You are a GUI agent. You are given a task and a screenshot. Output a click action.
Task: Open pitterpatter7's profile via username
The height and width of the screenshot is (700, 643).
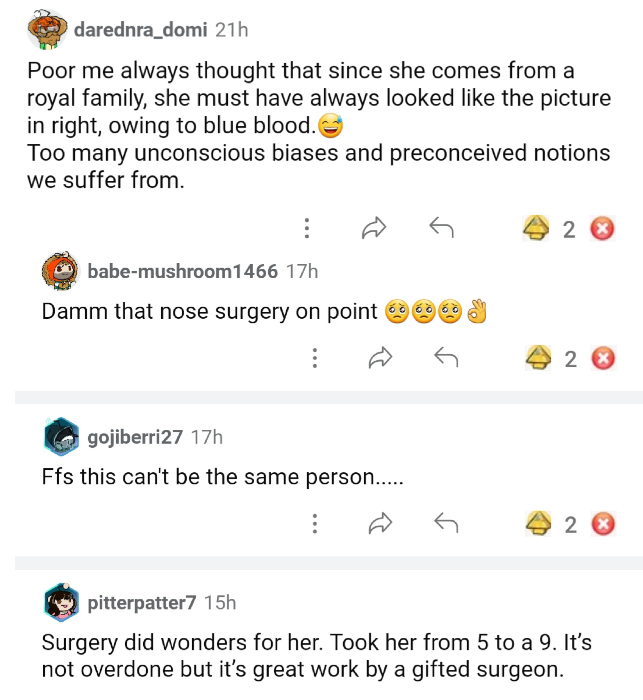[142, 602]
